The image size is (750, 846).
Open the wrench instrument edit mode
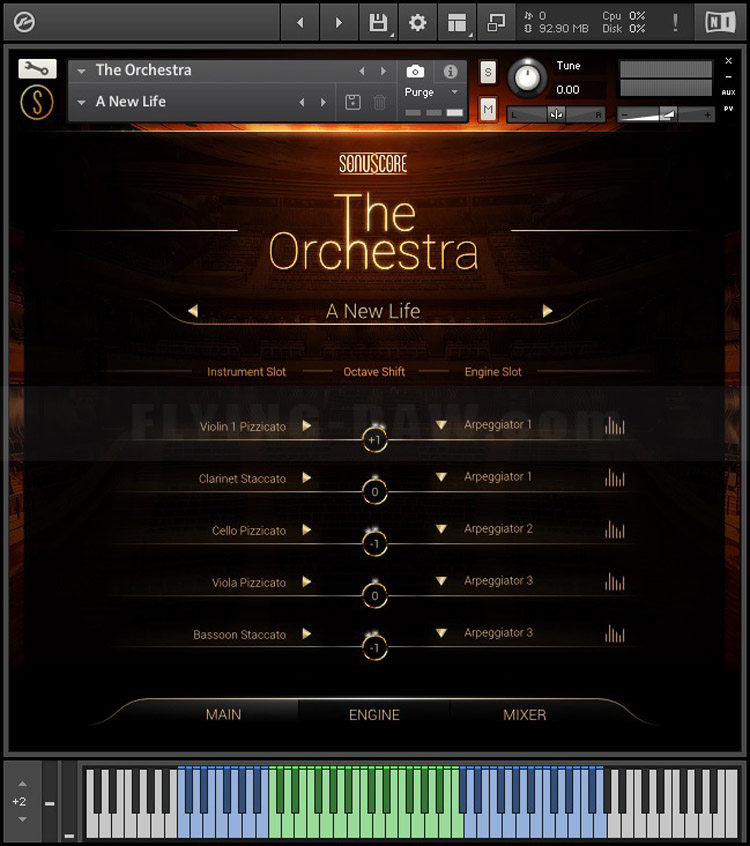coord(37,69)
